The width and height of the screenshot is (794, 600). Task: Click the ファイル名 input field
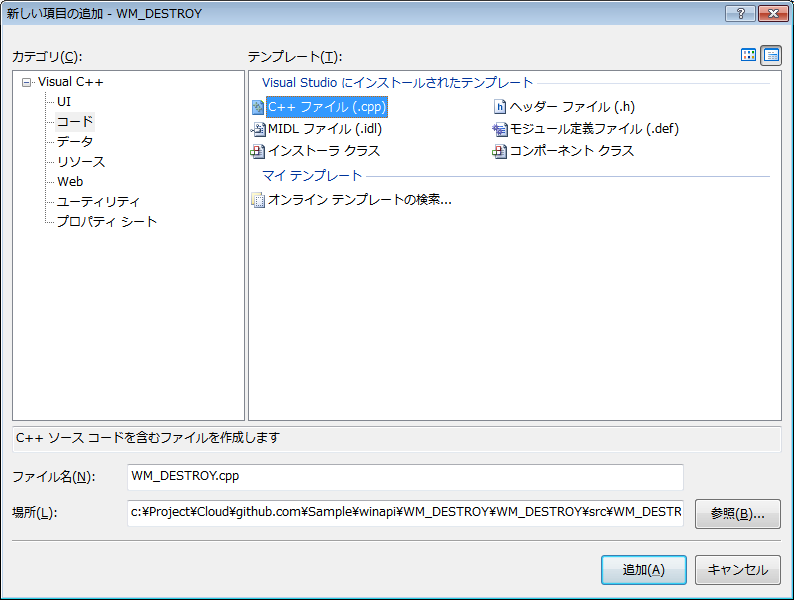point(405,477)
